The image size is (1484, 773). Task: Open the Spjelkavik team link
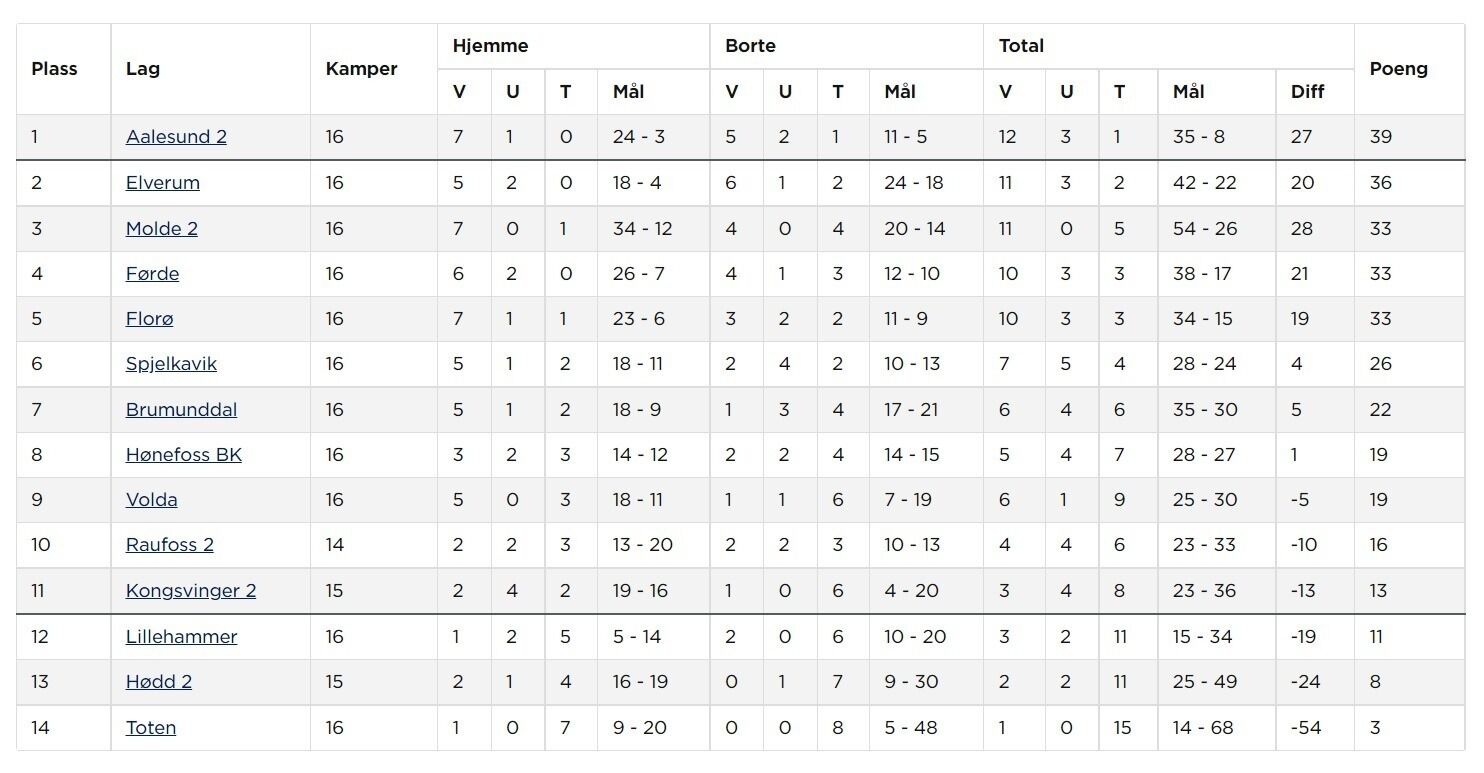pos(171,364)
